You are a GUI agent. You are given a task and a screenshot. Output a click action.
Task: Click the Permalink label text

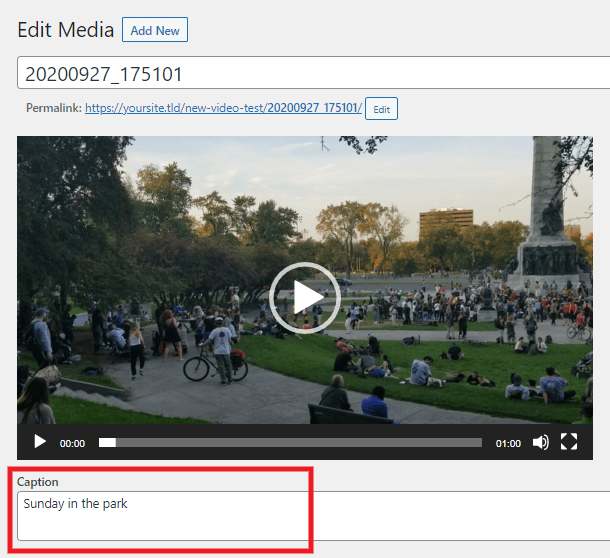pyautogui.click(x=54, y=108)
